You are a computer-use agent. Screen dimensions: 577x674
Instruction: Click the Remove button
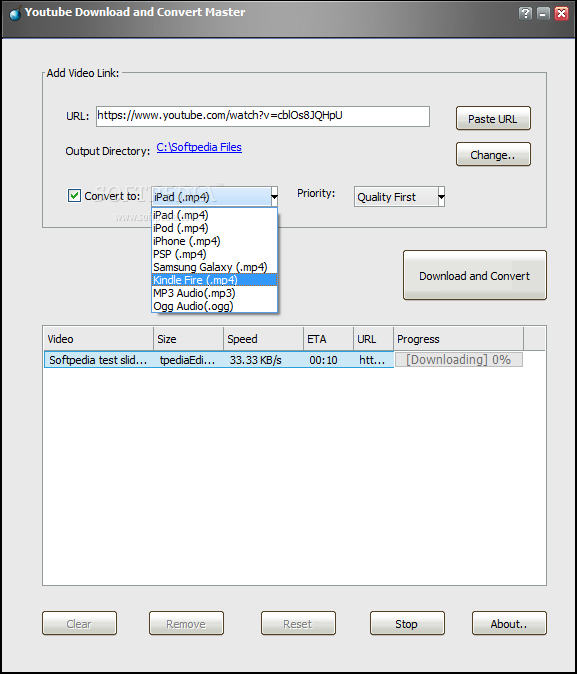click(186, 623)
